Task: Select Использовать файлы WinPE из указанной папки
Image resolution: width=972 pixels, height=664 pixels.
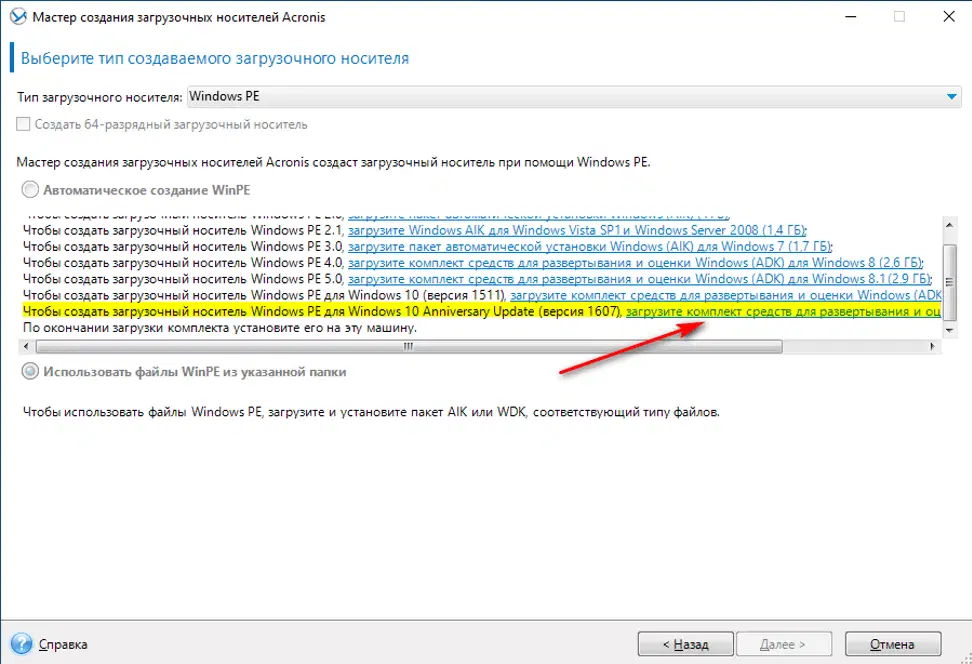Action: 30,371
